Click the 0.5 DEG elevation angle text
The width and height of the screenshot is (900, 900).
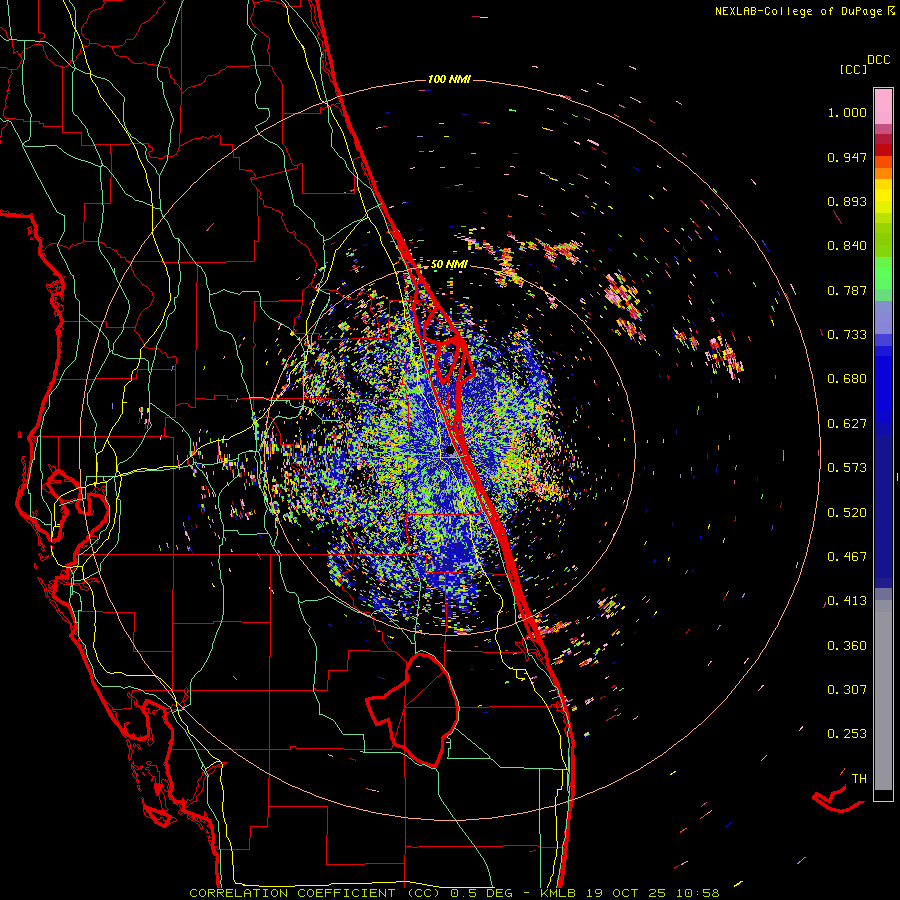click(482, 893)
